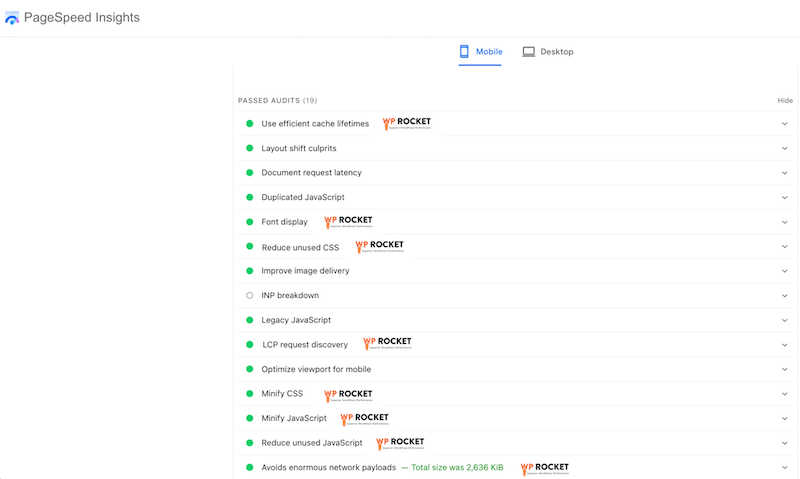Switch to the Mobile tab
800x479 pixels.
(x=481, y=52)
